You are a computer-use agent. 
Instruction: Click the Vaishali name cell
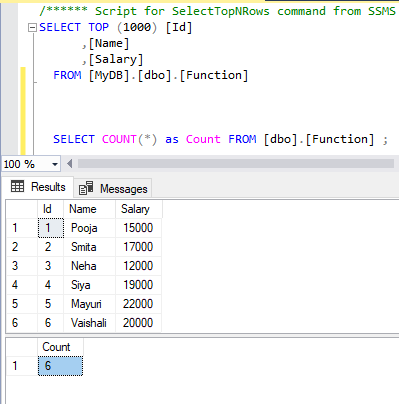pos(89,323)
